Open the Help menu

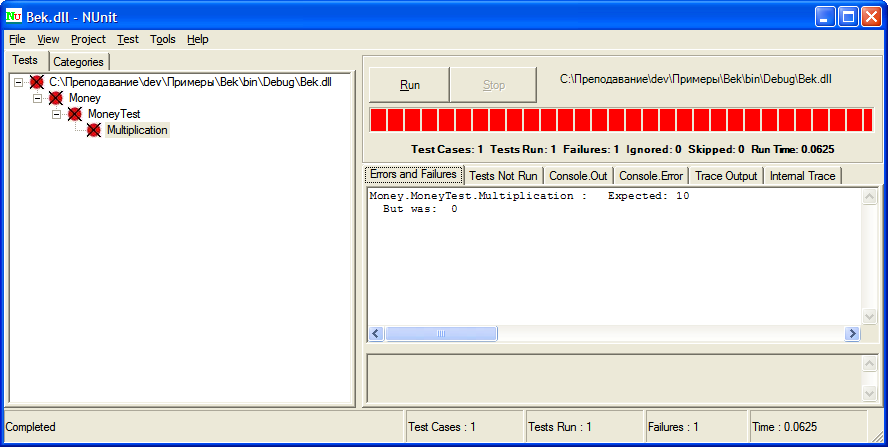(198, 39)
